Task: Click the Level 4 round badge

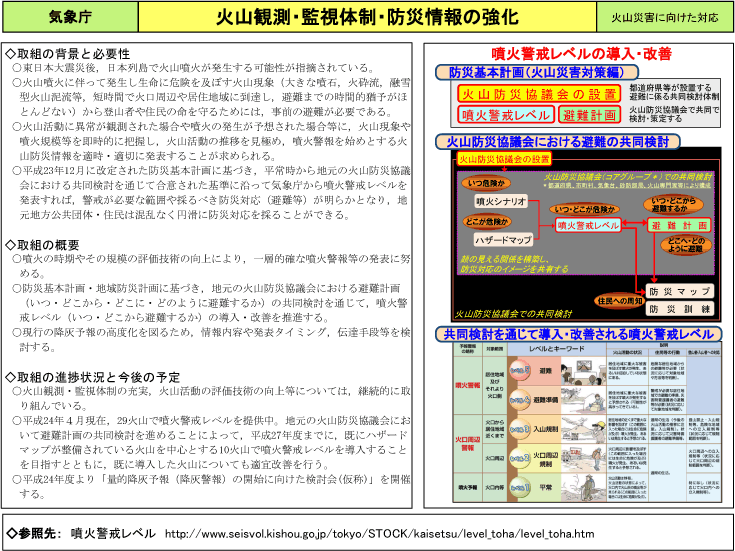Action: 520,400
